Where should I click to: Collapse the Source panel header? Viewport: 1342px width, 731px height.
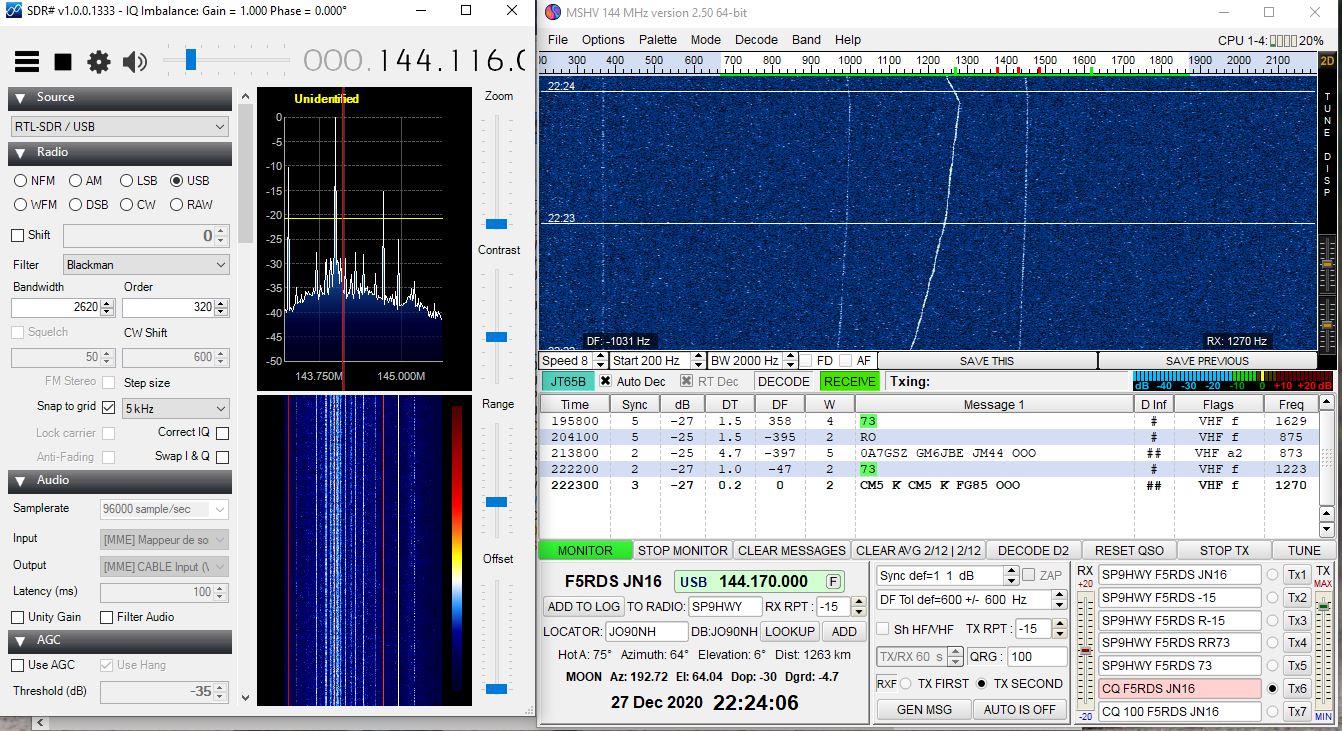(x=120, y=98)
